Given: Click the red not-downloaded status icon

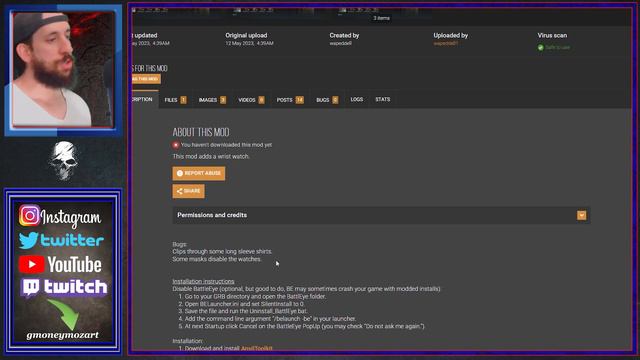Looking at the screenshot, I should pyautogui.click(x=176, y=145).
